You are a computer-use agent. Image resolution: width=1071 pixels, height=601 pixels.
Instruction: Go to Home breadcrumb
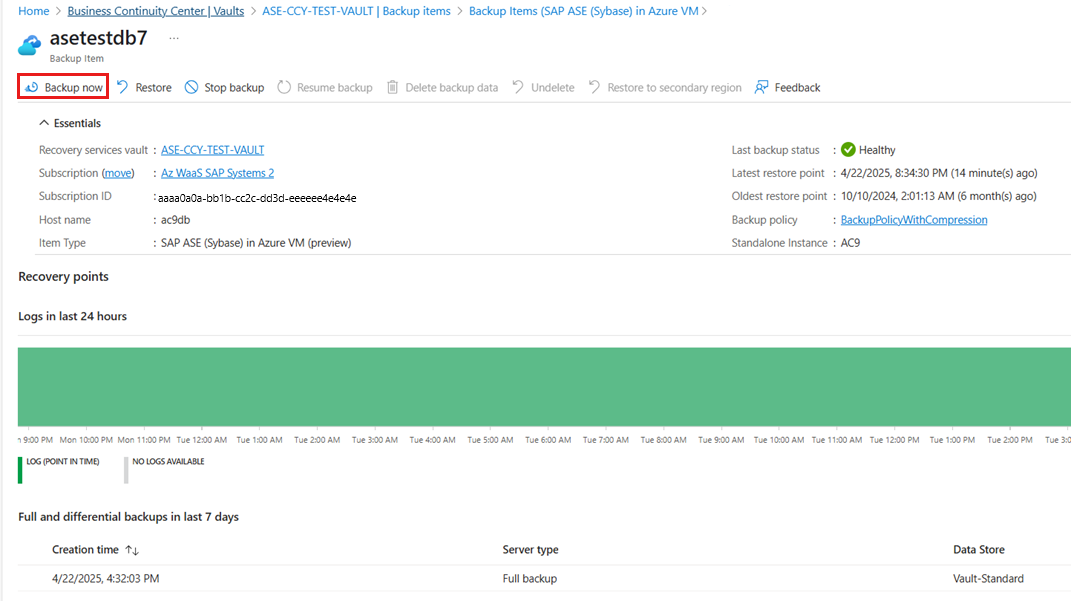click(x=33, y=11)
